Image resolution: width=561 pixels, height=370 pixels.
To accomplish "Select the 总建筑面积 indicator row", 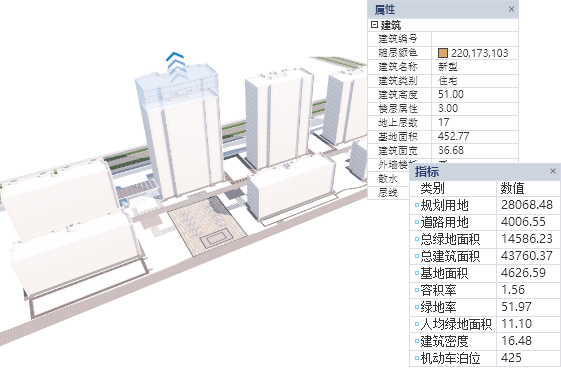I will [485, 256].
